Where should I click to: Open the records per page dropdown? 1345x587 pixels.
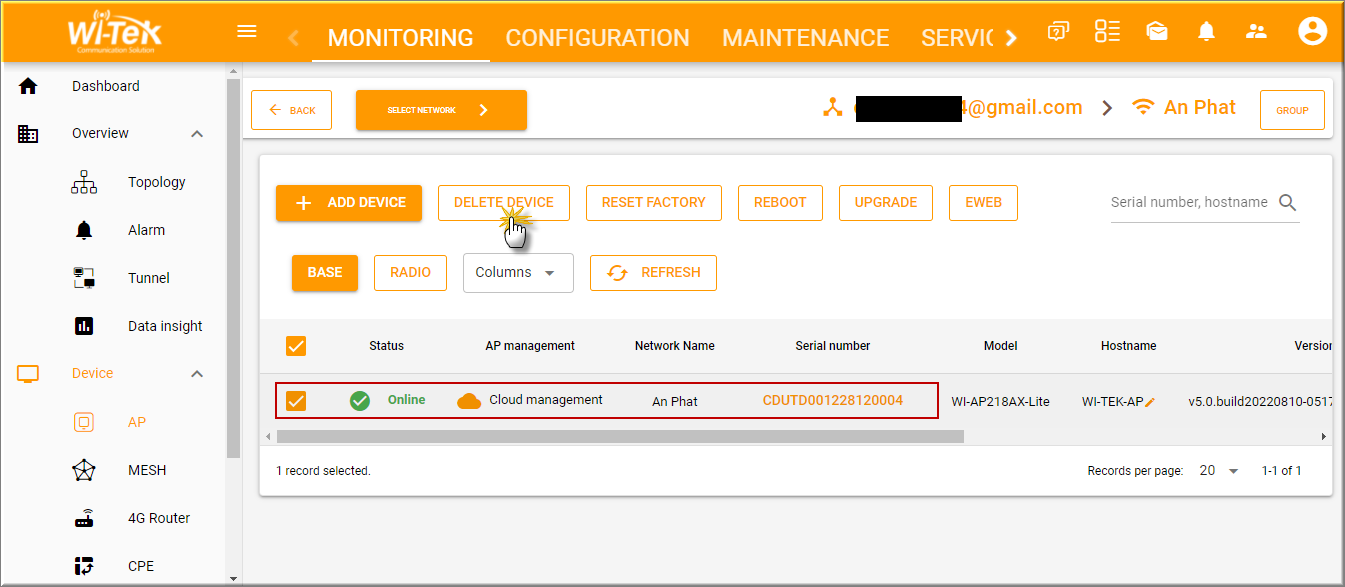(x=1219, y=470)
